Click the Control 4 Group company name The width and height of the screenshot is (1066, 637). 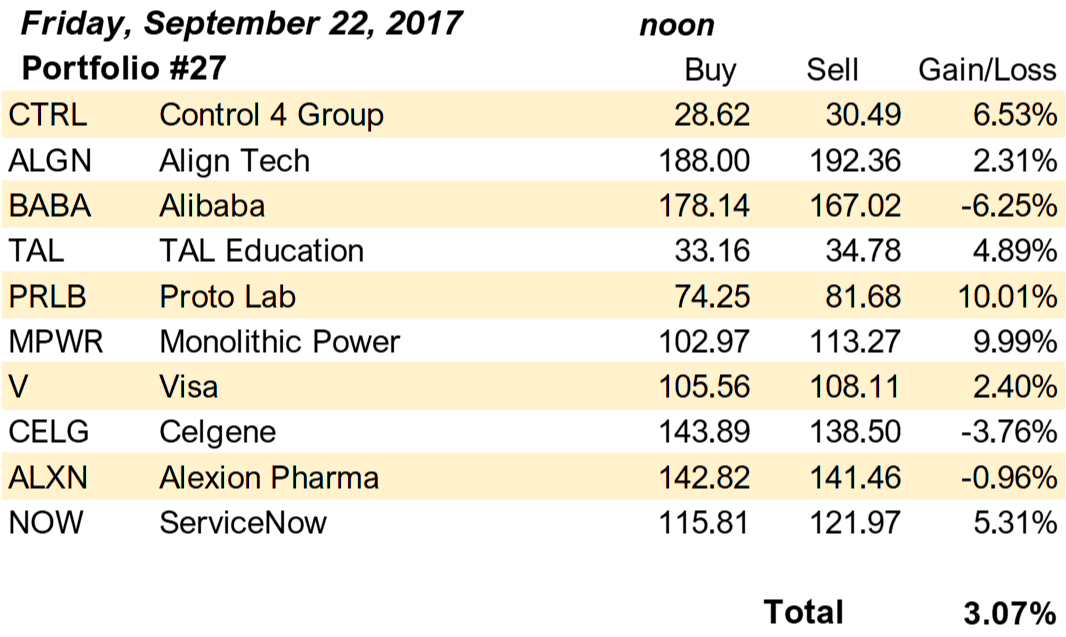271,115
